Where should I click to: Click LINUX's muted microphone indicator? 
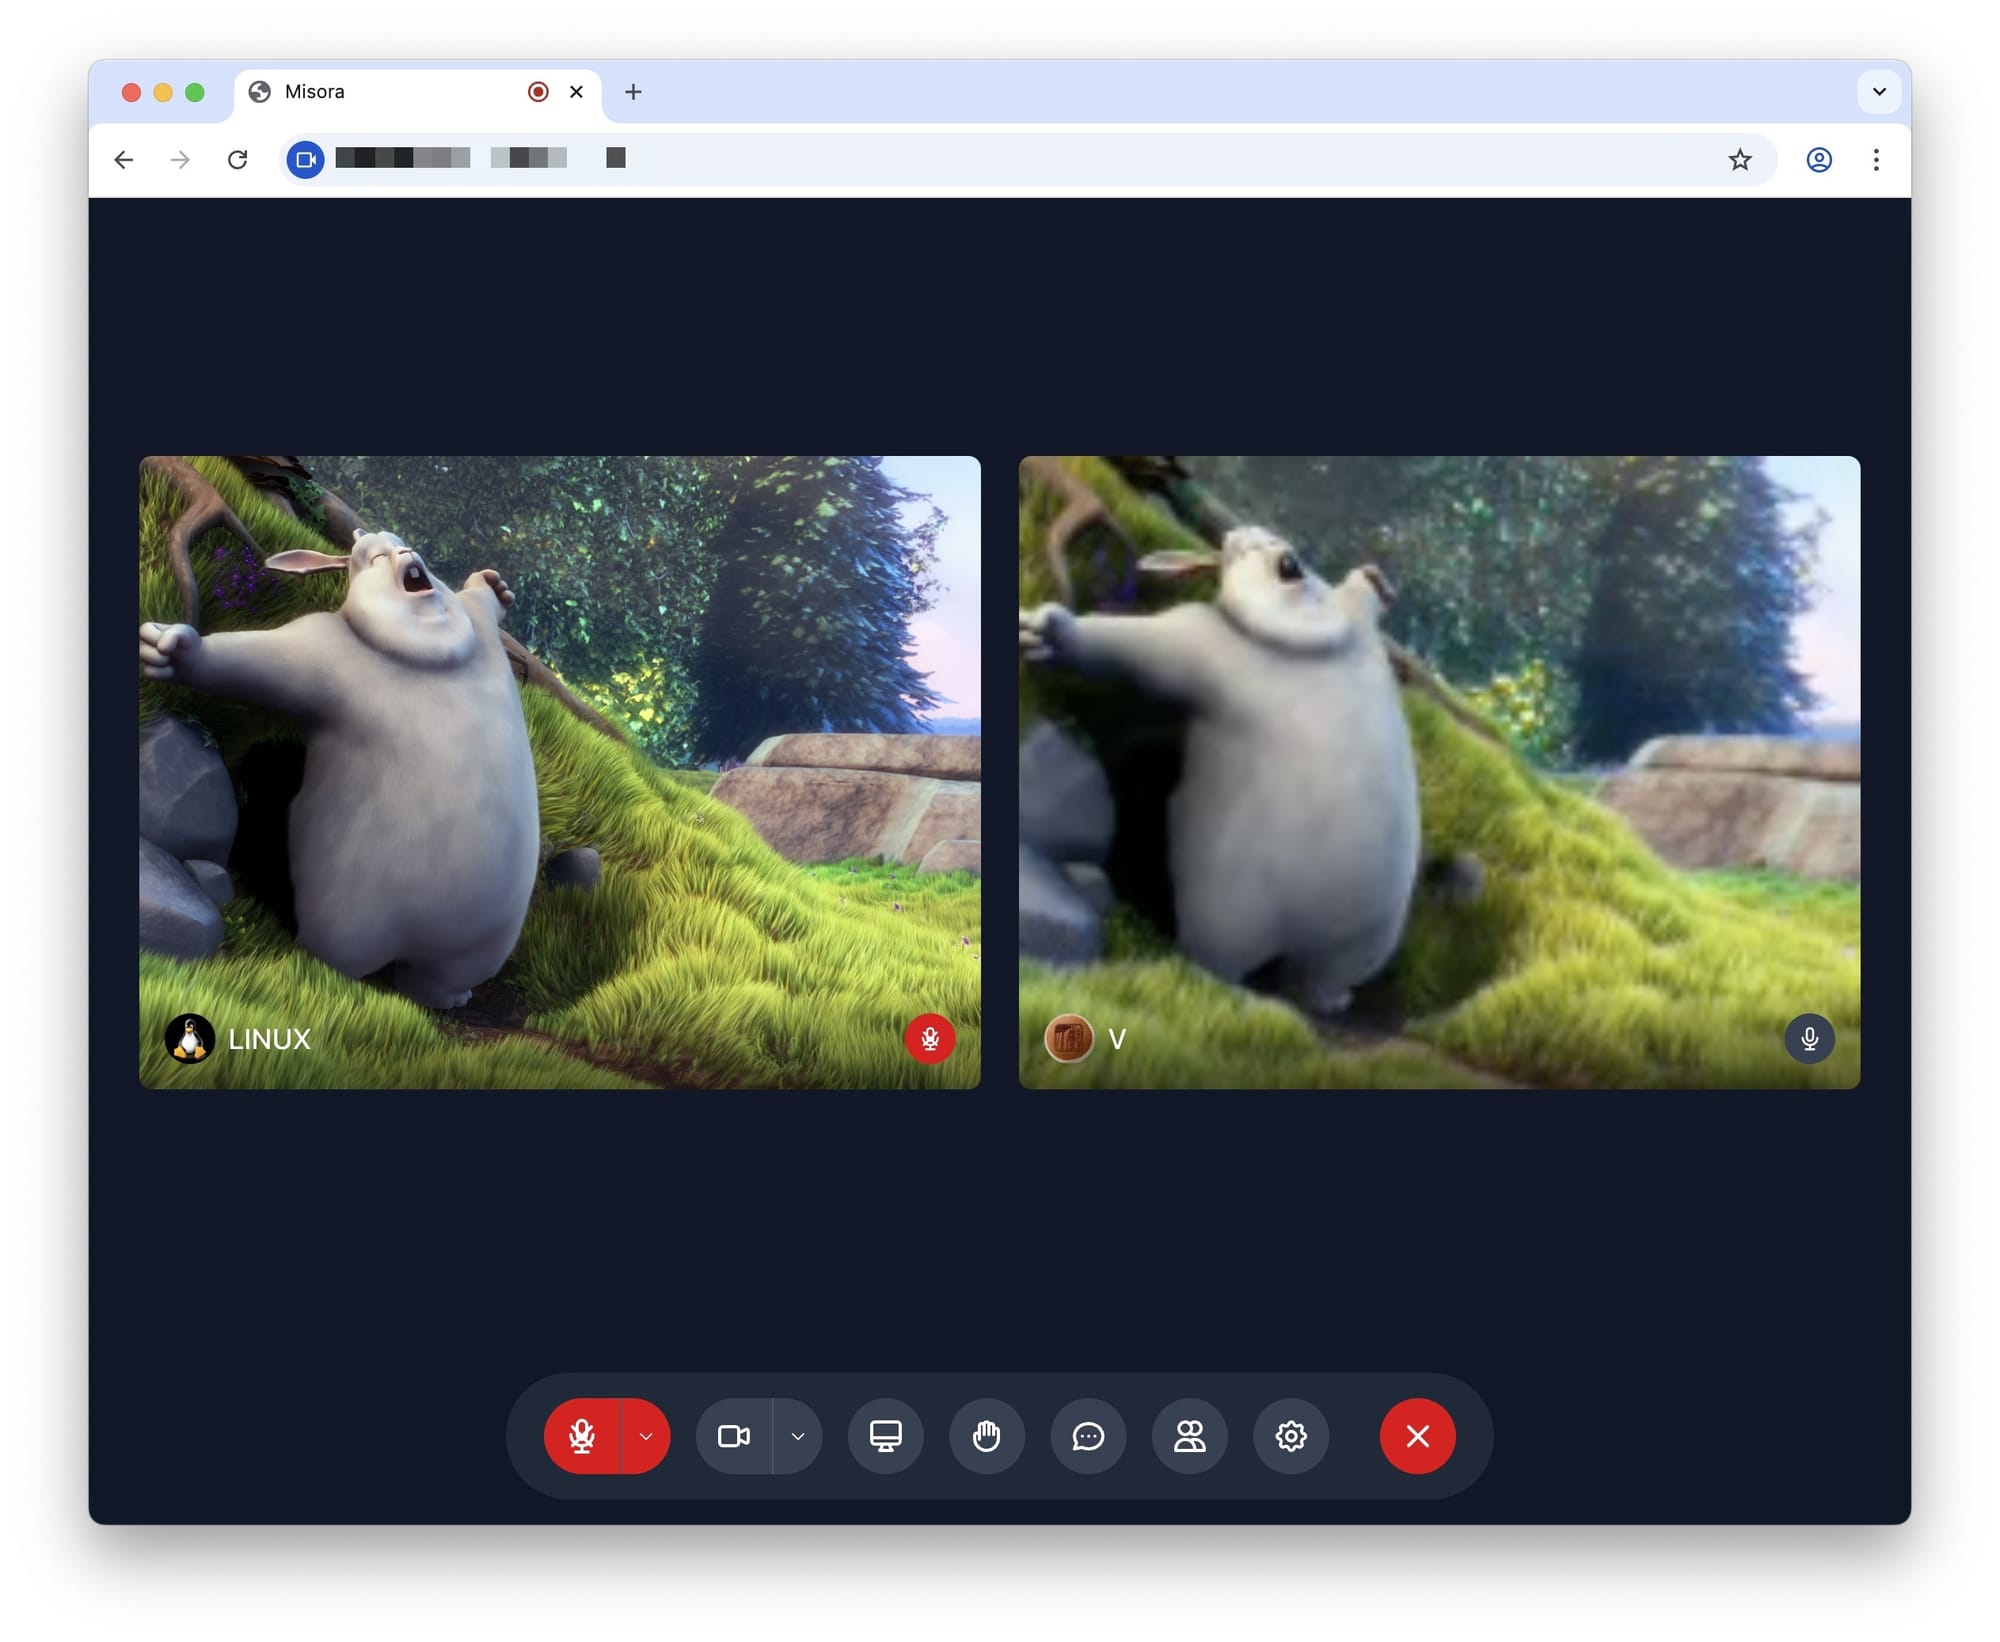(930, 1039)
